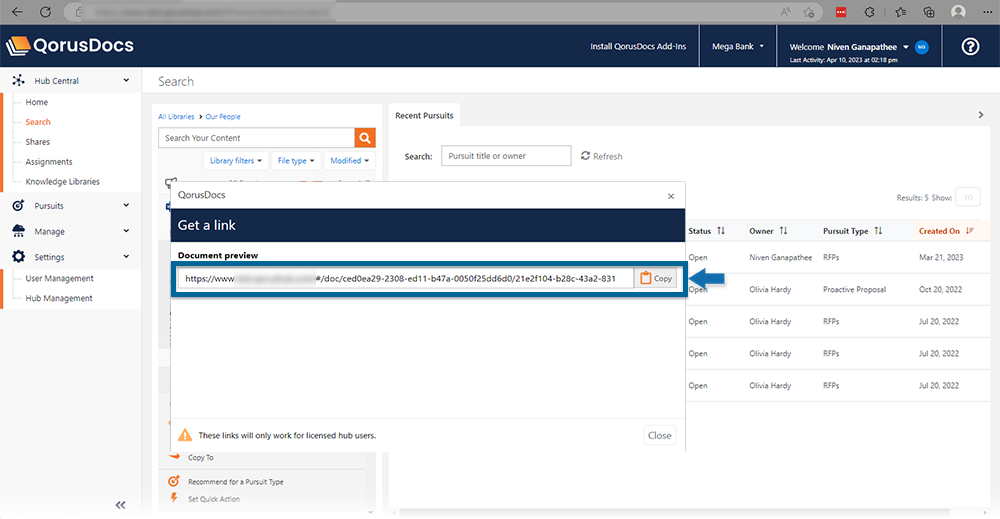Viewport: 1000px width, 519px height.
Task: Collapse the Settings section chevron
Action: [126, 256]
